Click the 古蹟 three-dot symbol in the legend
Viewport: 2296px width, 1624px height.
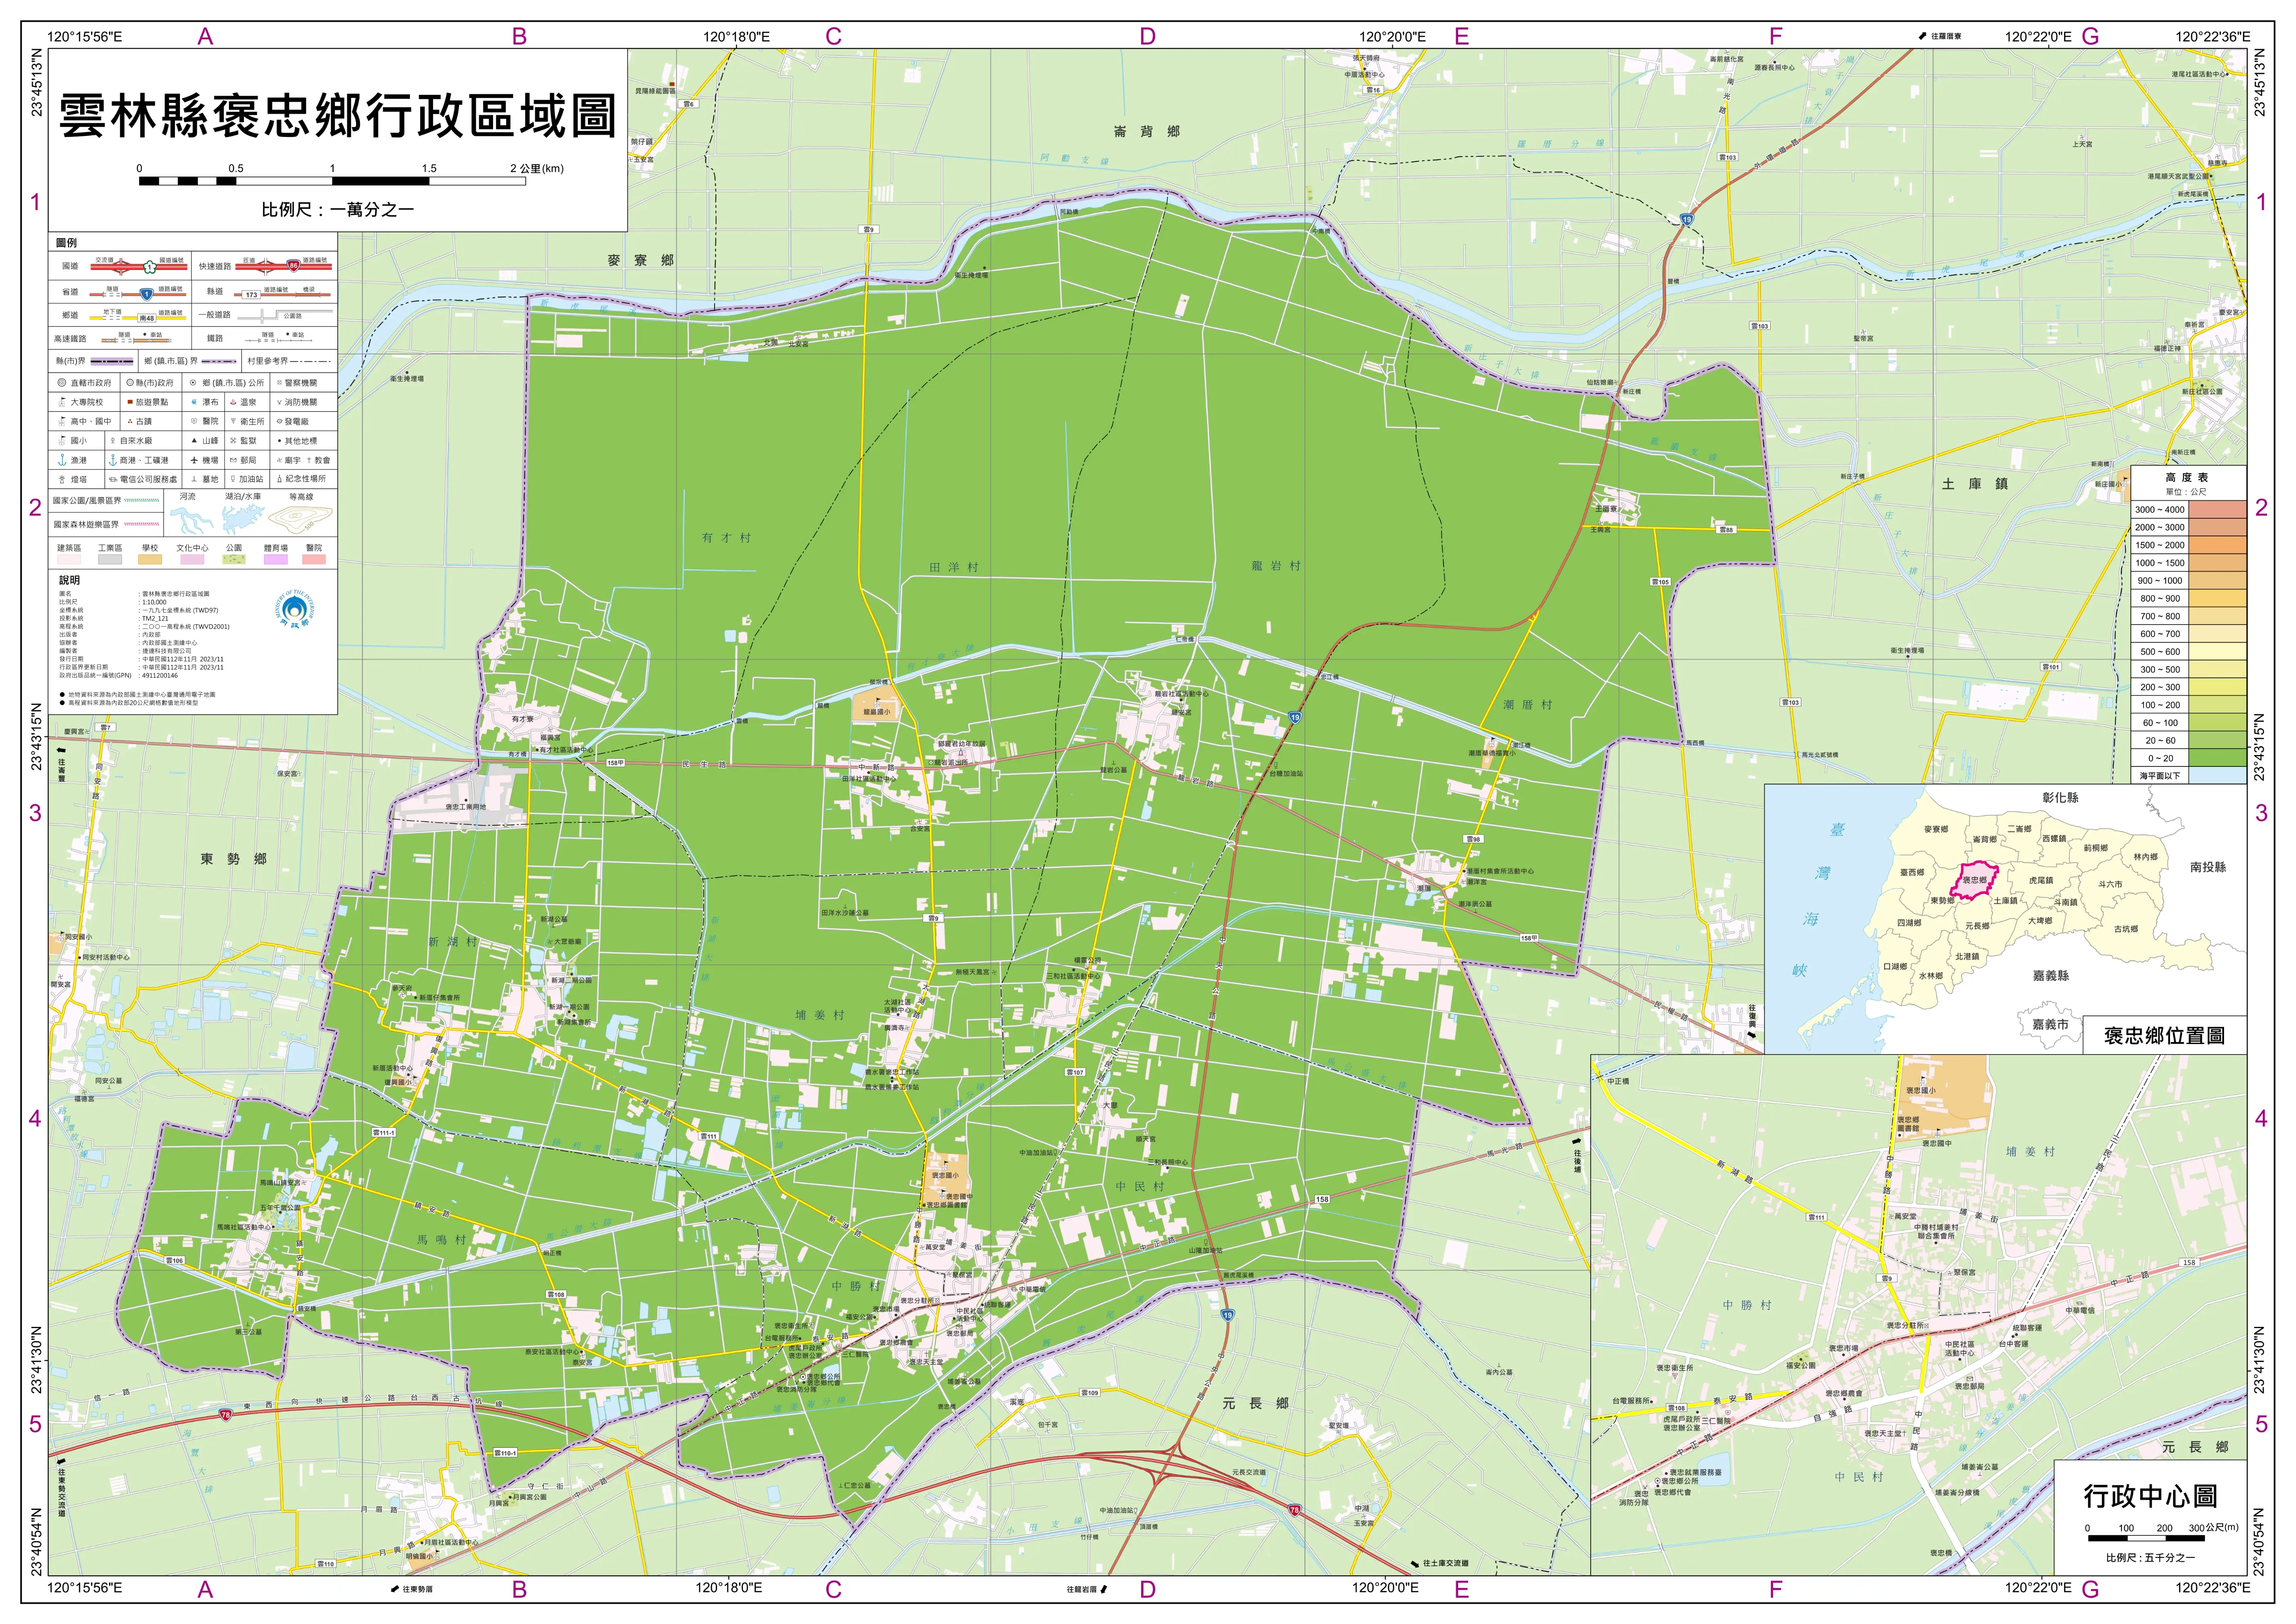(130, 422)
